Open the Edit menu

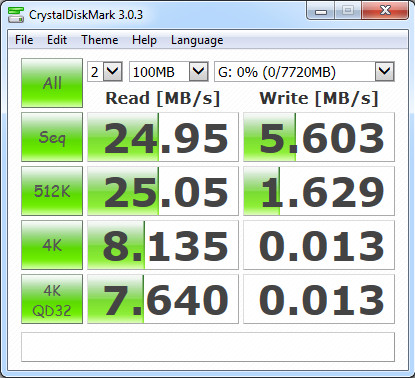(x=57, y=40)
